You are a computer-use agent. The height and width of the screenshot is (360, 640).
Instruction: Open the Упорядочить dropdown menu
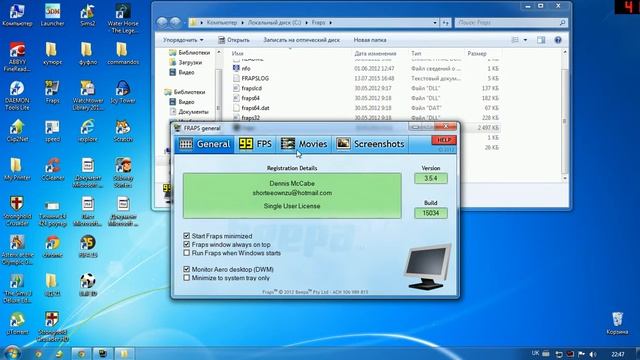tap(183, 40)
